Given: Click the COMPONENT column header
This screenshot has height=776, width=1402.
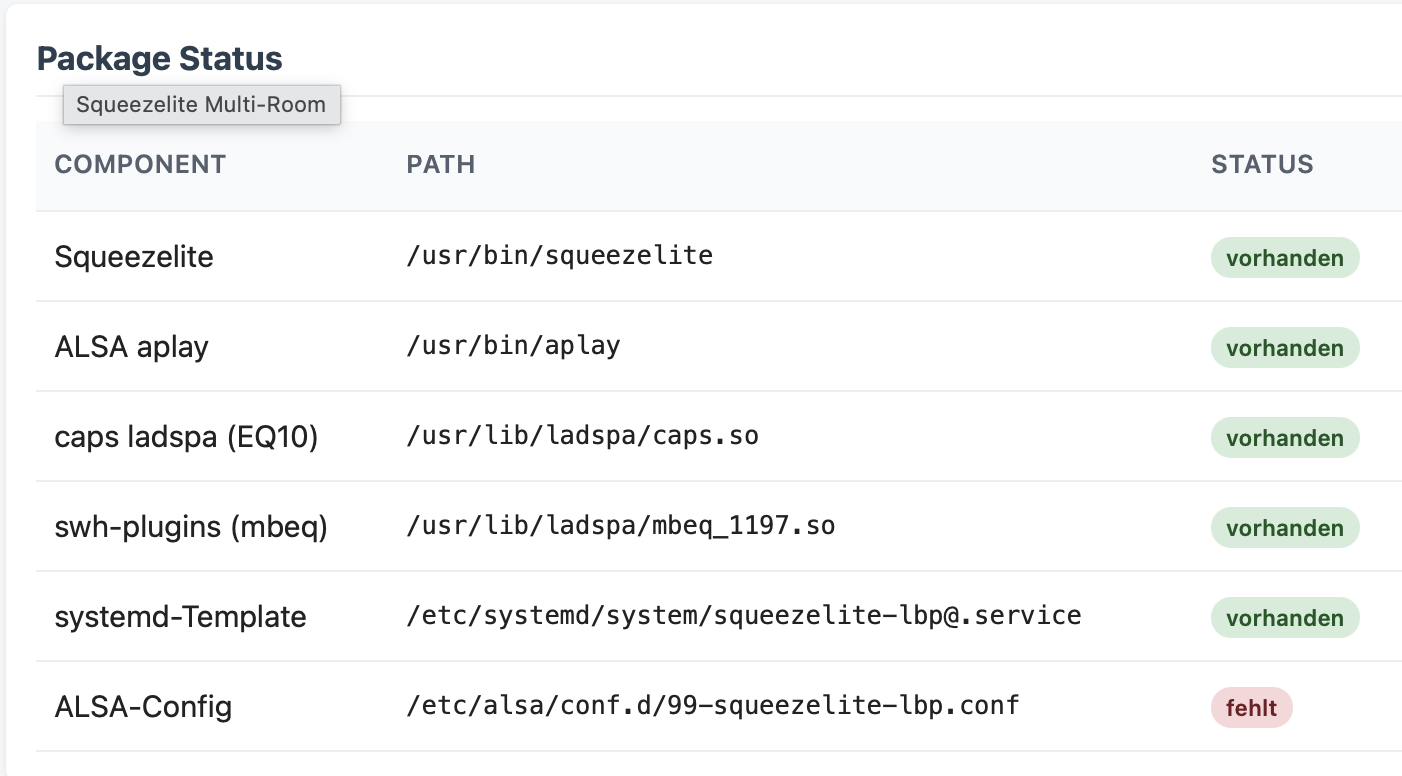Looking at the screenshot, I should (140, 165).
